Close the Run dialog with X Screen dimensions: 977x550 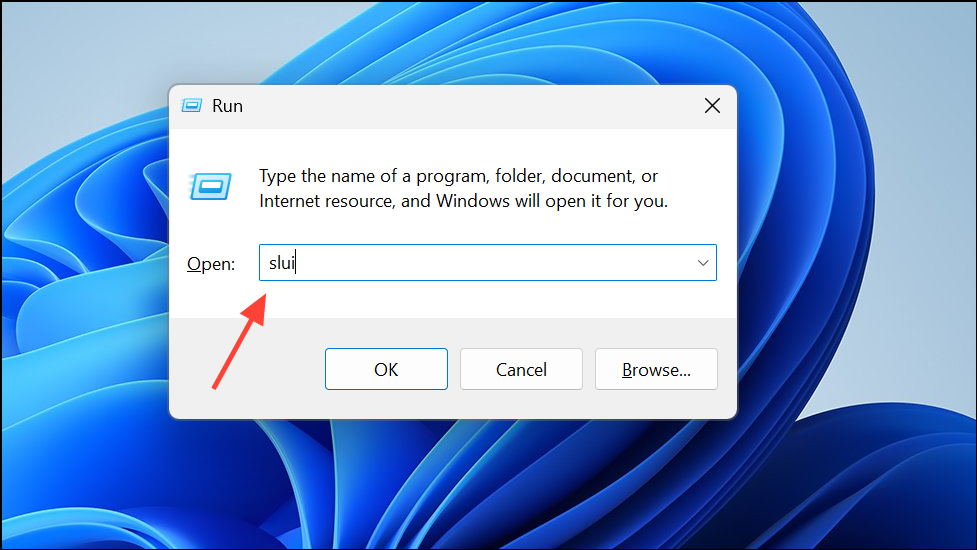point(712,106)
